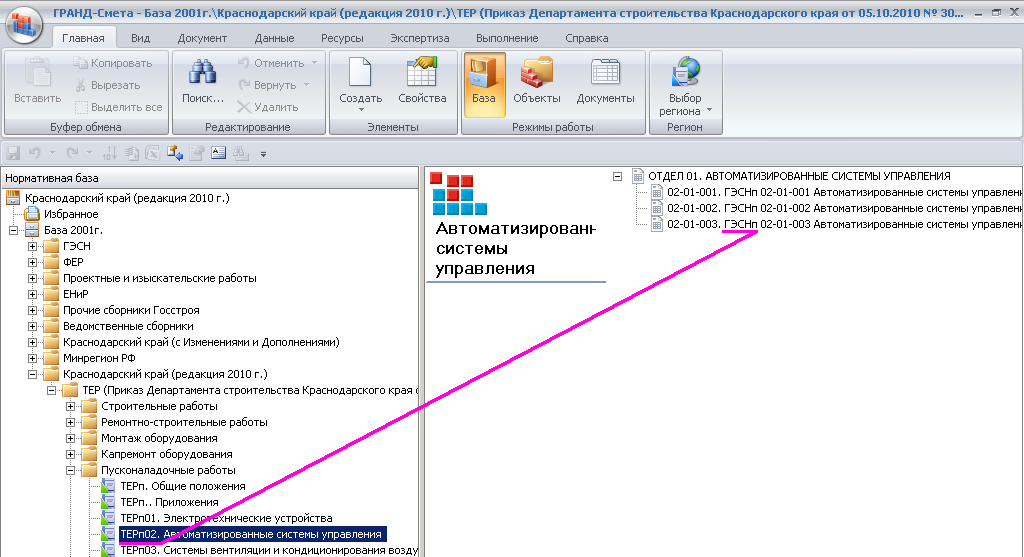
Task: Select ТЕРп. Общие положения item
Action: (x=183, y=486)
